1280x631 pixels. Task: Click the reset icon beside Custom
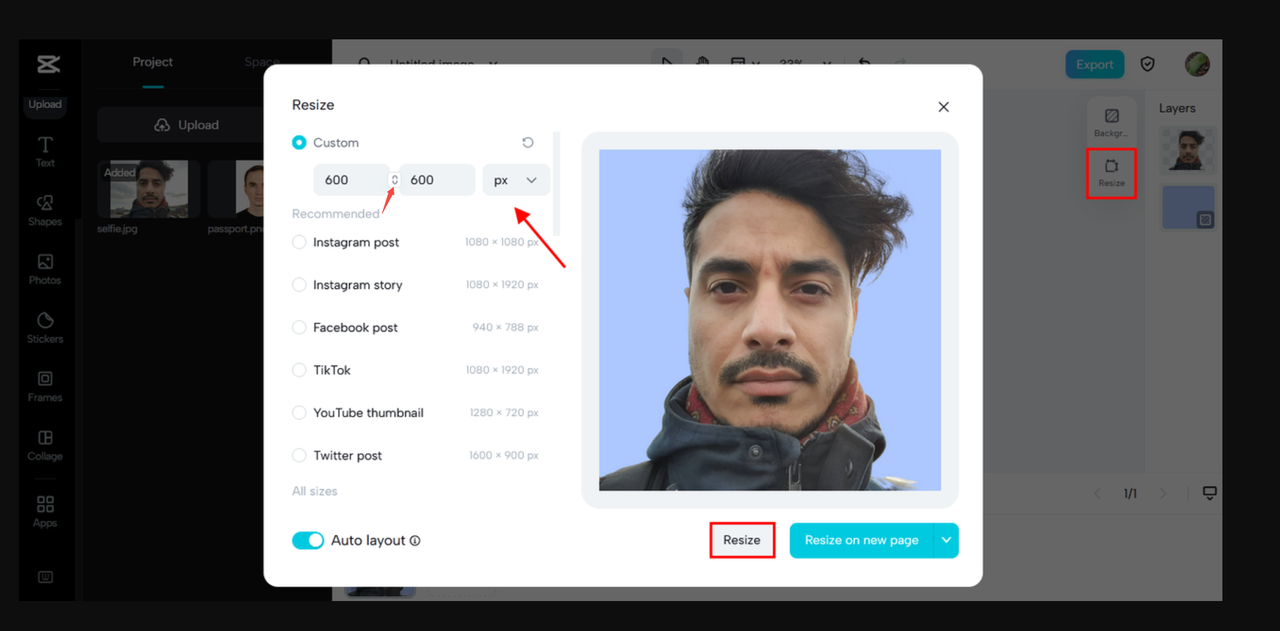click(528, 143)
